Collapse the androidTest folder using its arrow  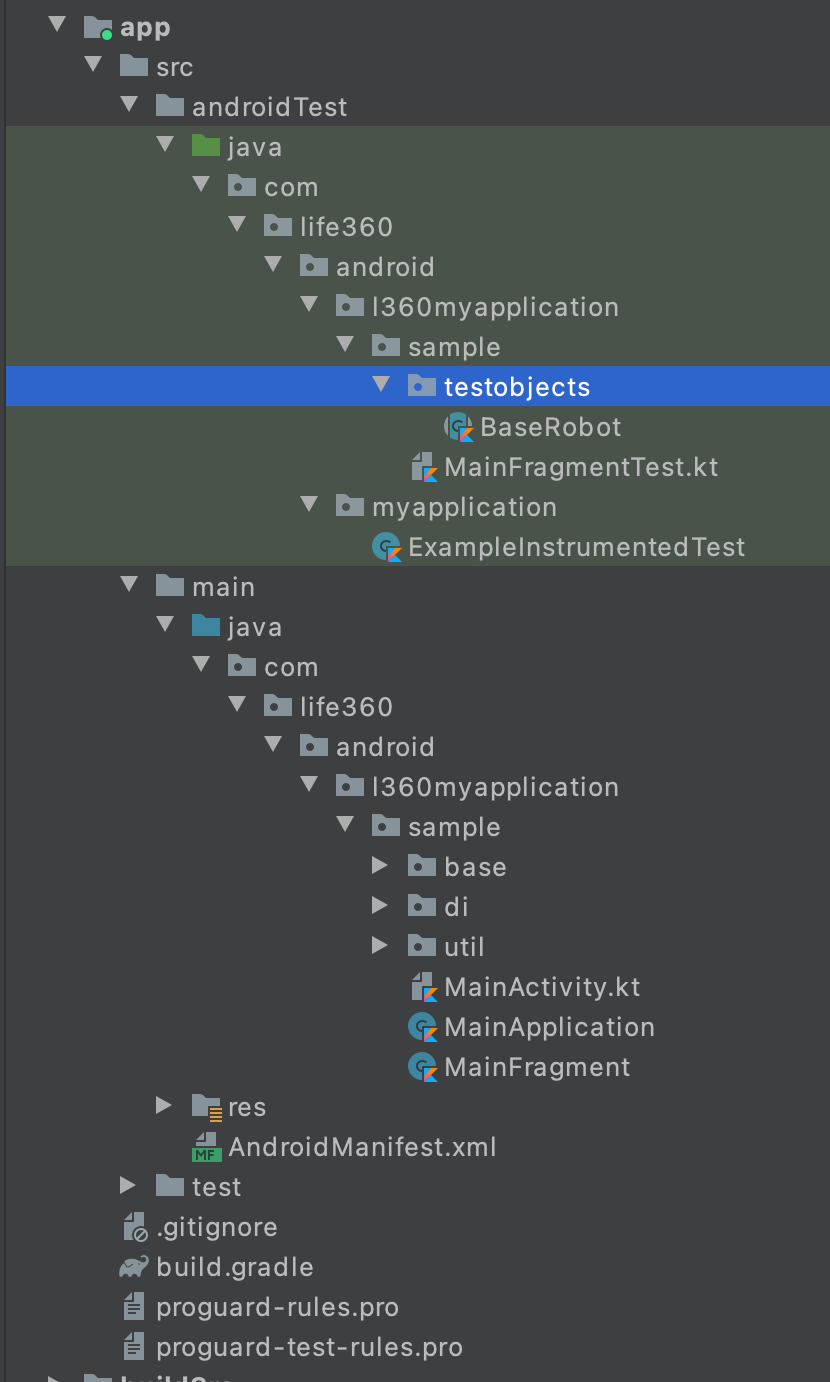pos(129,105)
